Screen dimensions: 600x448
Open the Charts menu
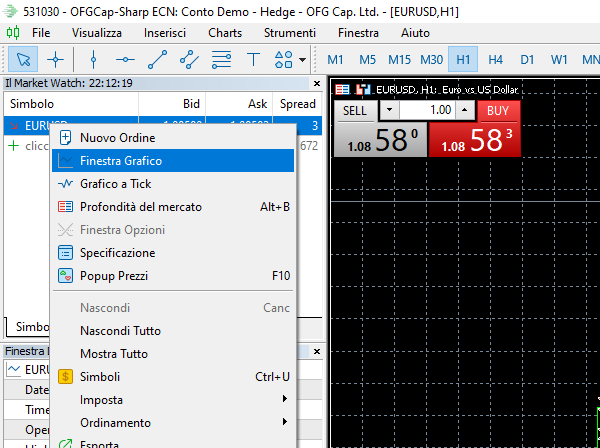pyautogui.click(x=225, y=33)
